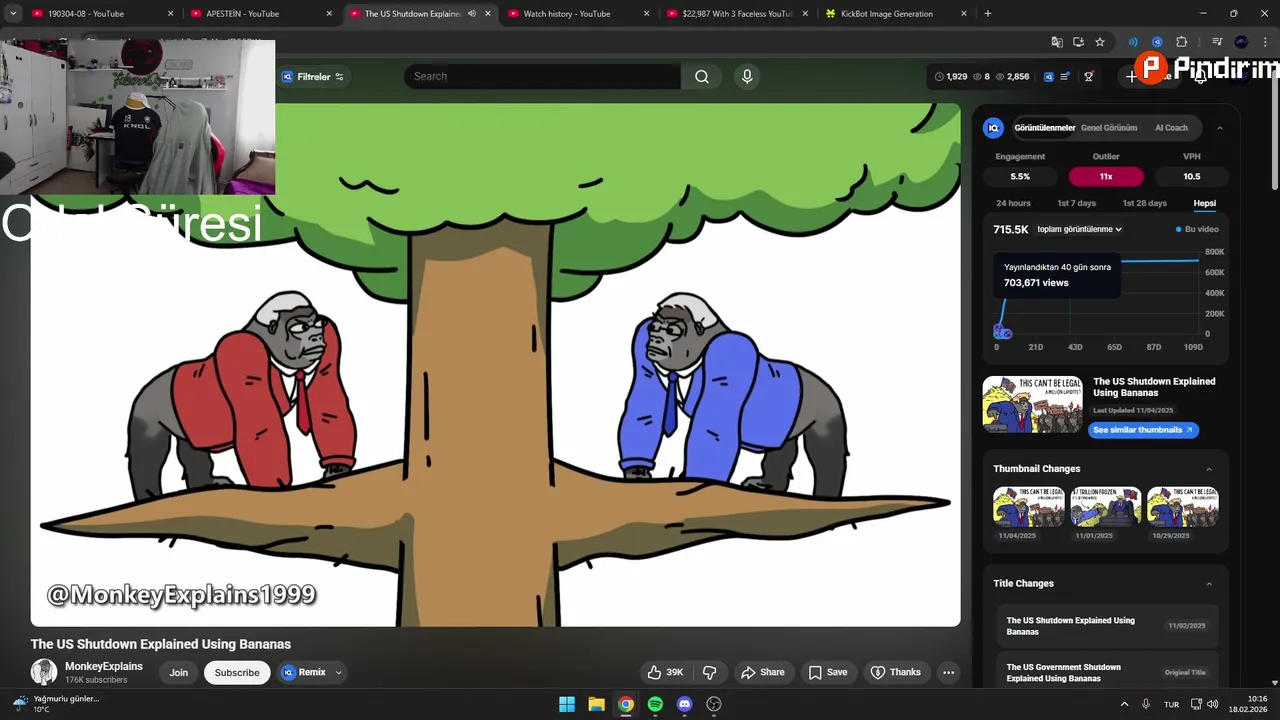
Task: Collapse Title Changes section
Action: (1209, 584)
